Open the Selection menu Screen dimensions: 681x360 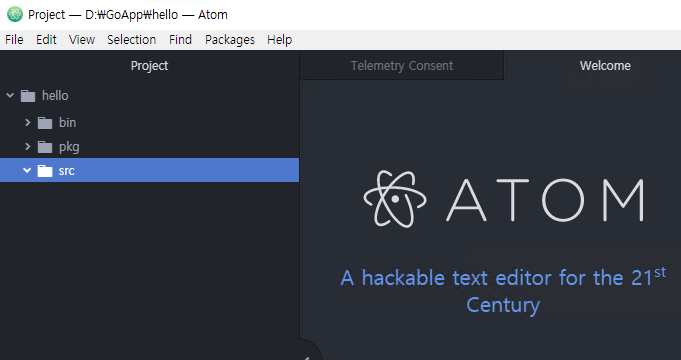tap(131, 40)
